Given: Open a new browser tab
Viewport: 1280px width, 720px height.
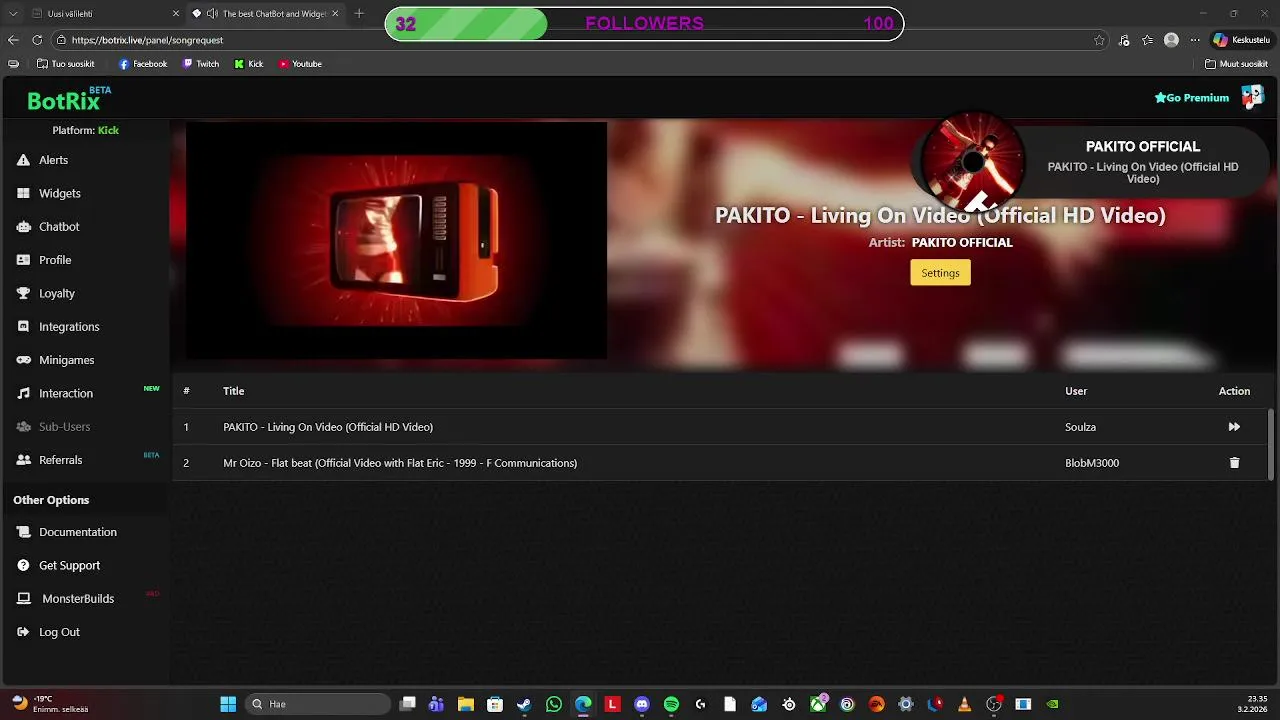Looking at the screenshot, I should coord(359,14).
